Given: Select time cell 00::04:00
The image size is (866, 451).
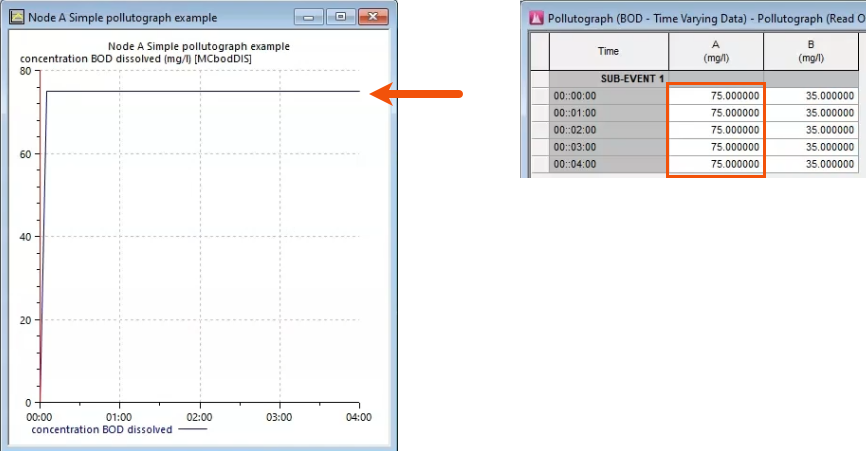Looking at the screenshot, I should pyautogui.click(x=609, y=165).
